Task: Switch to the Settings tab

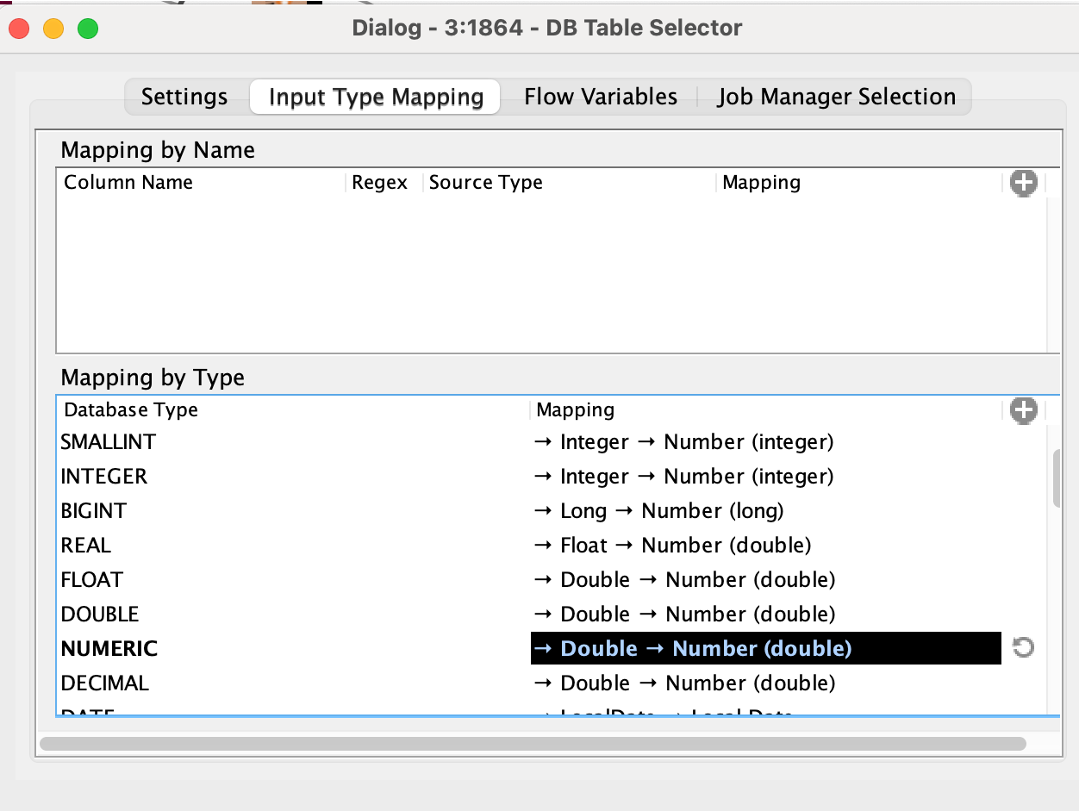Action: tap(184, 96)
